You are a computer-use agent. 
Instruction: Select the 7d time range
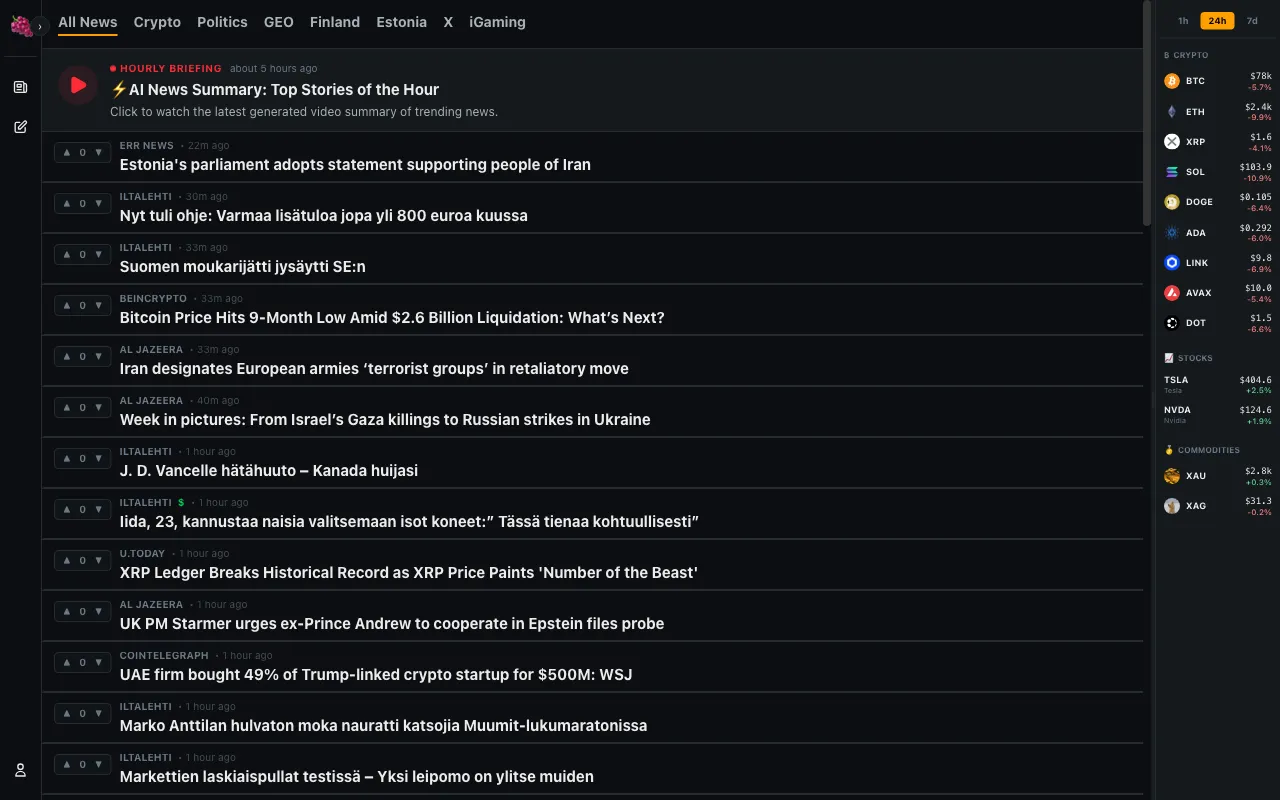pos(1252,21)
